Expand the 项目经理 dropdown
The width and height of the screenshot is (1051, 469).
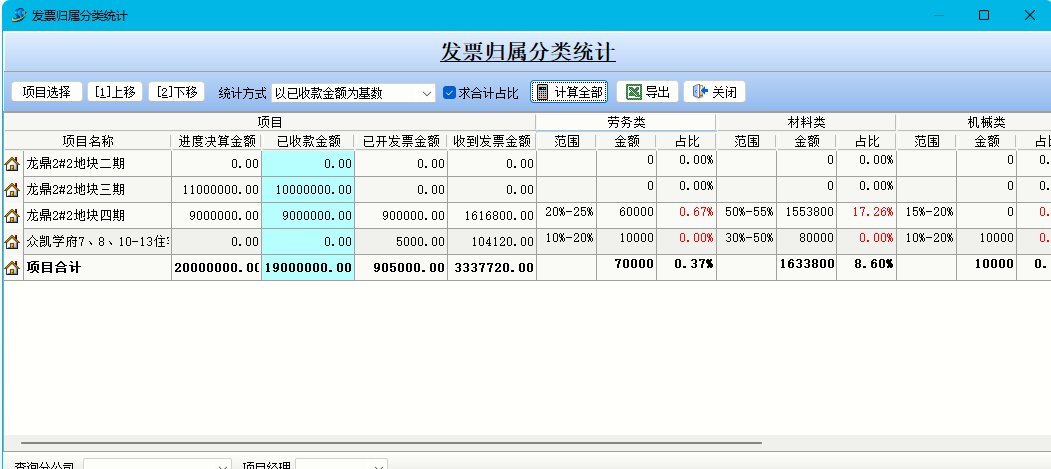click(378, 465)
